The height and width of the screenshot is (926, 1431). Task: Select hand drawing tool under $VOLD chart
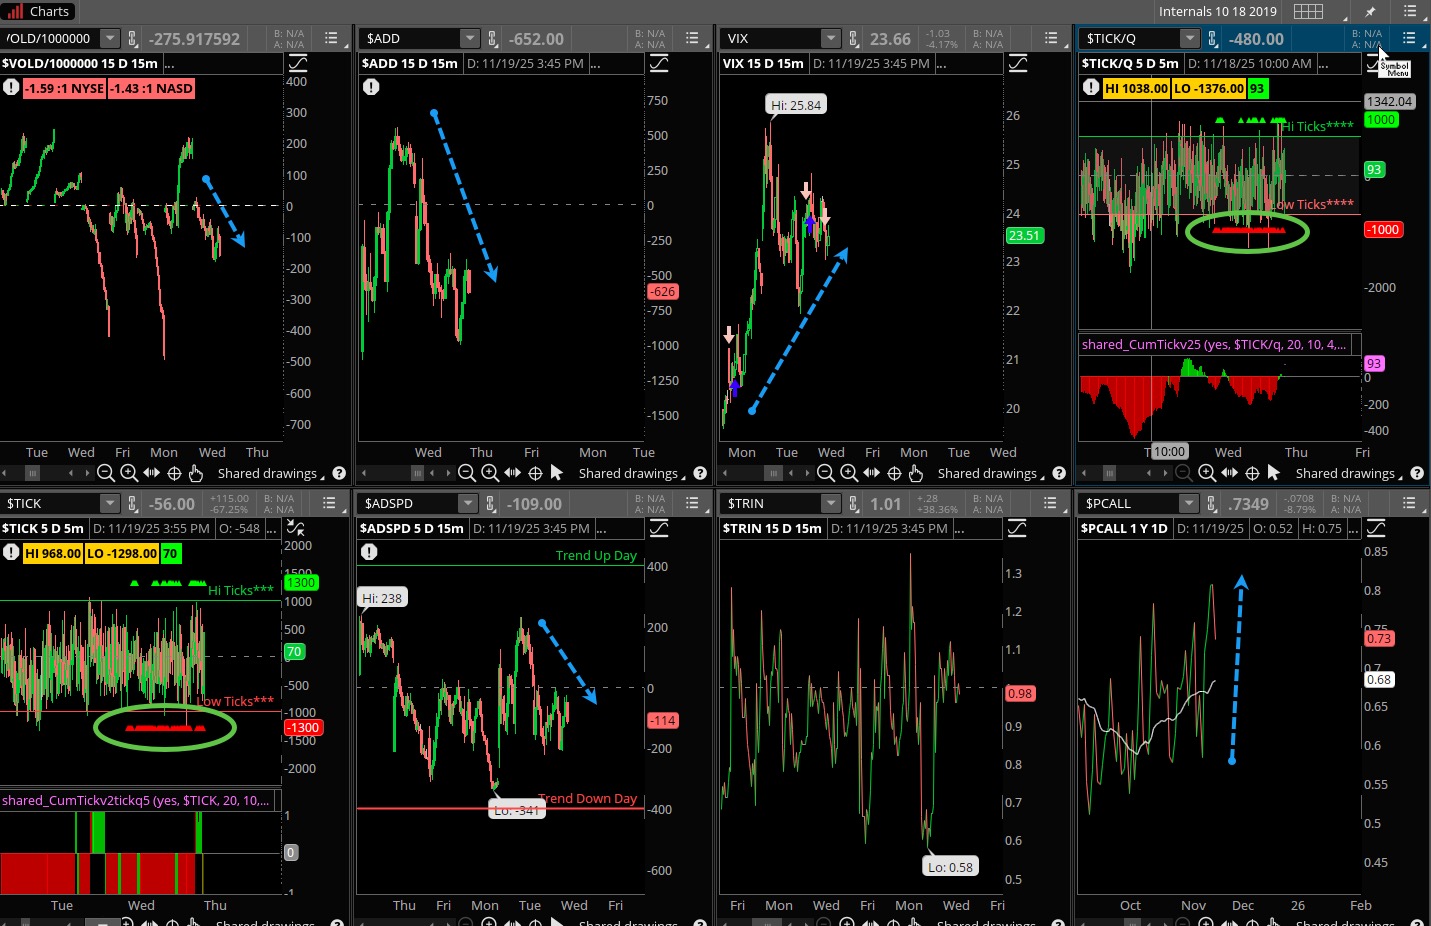click(x=196, y=473)
